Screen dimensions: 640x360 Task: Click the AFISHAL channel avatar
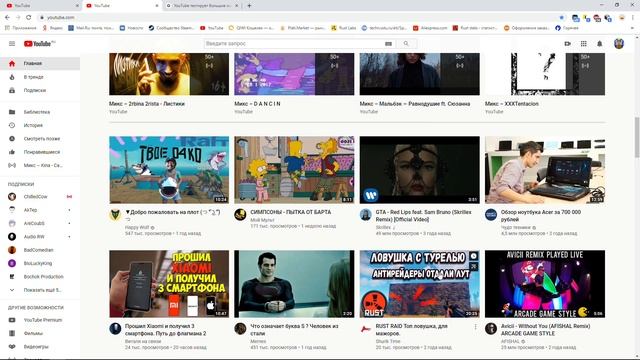coord(491,329)
